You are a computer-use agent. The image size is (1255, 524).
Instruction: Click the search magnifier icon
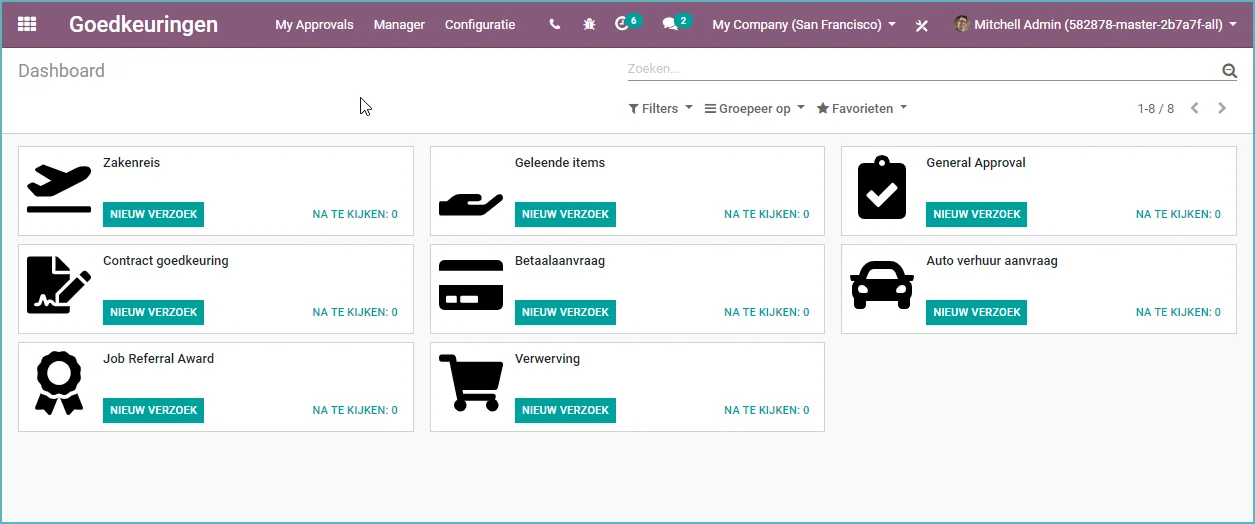coord(1229,70)
